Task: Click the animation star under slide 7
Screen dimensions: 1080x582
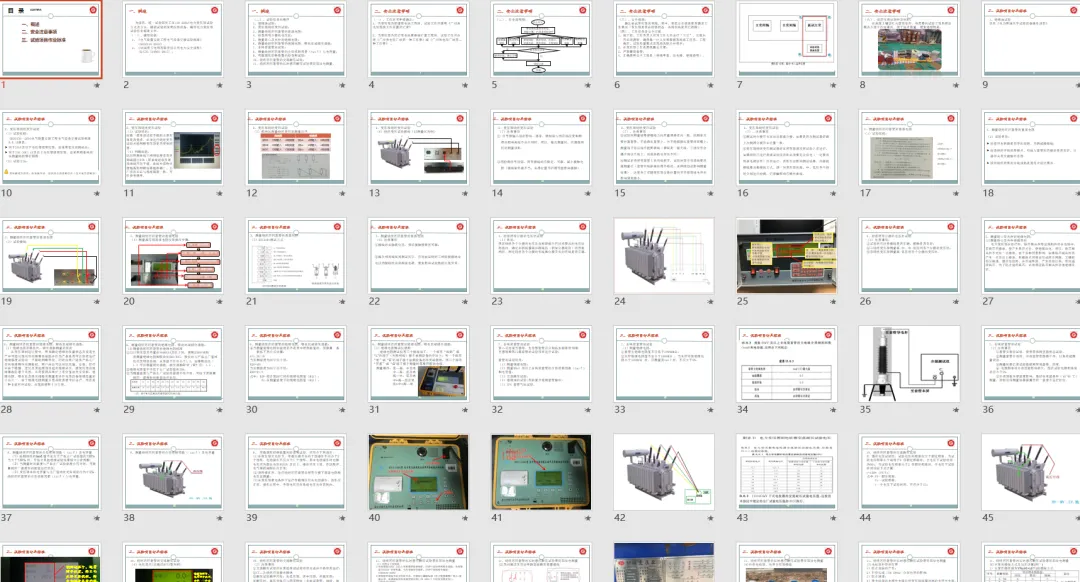Action: (833, 85)
